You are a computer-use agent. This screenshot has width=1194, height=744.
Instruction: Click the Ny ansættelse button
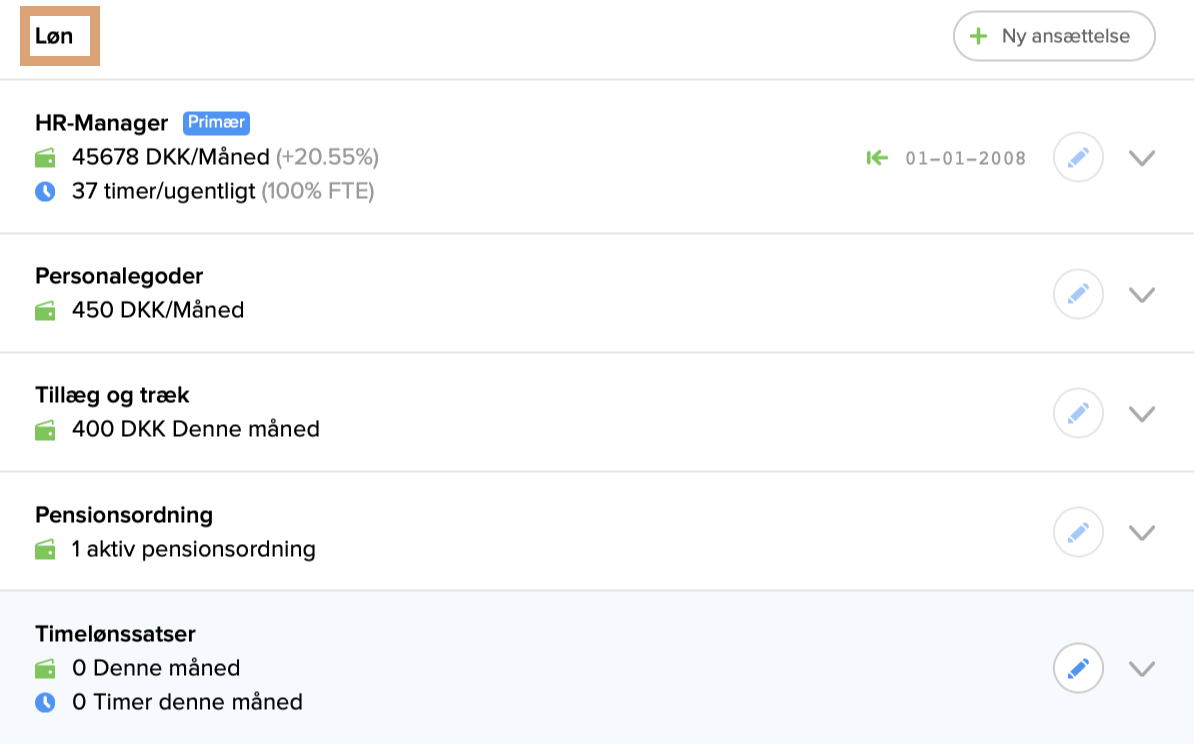(1054, 37)
